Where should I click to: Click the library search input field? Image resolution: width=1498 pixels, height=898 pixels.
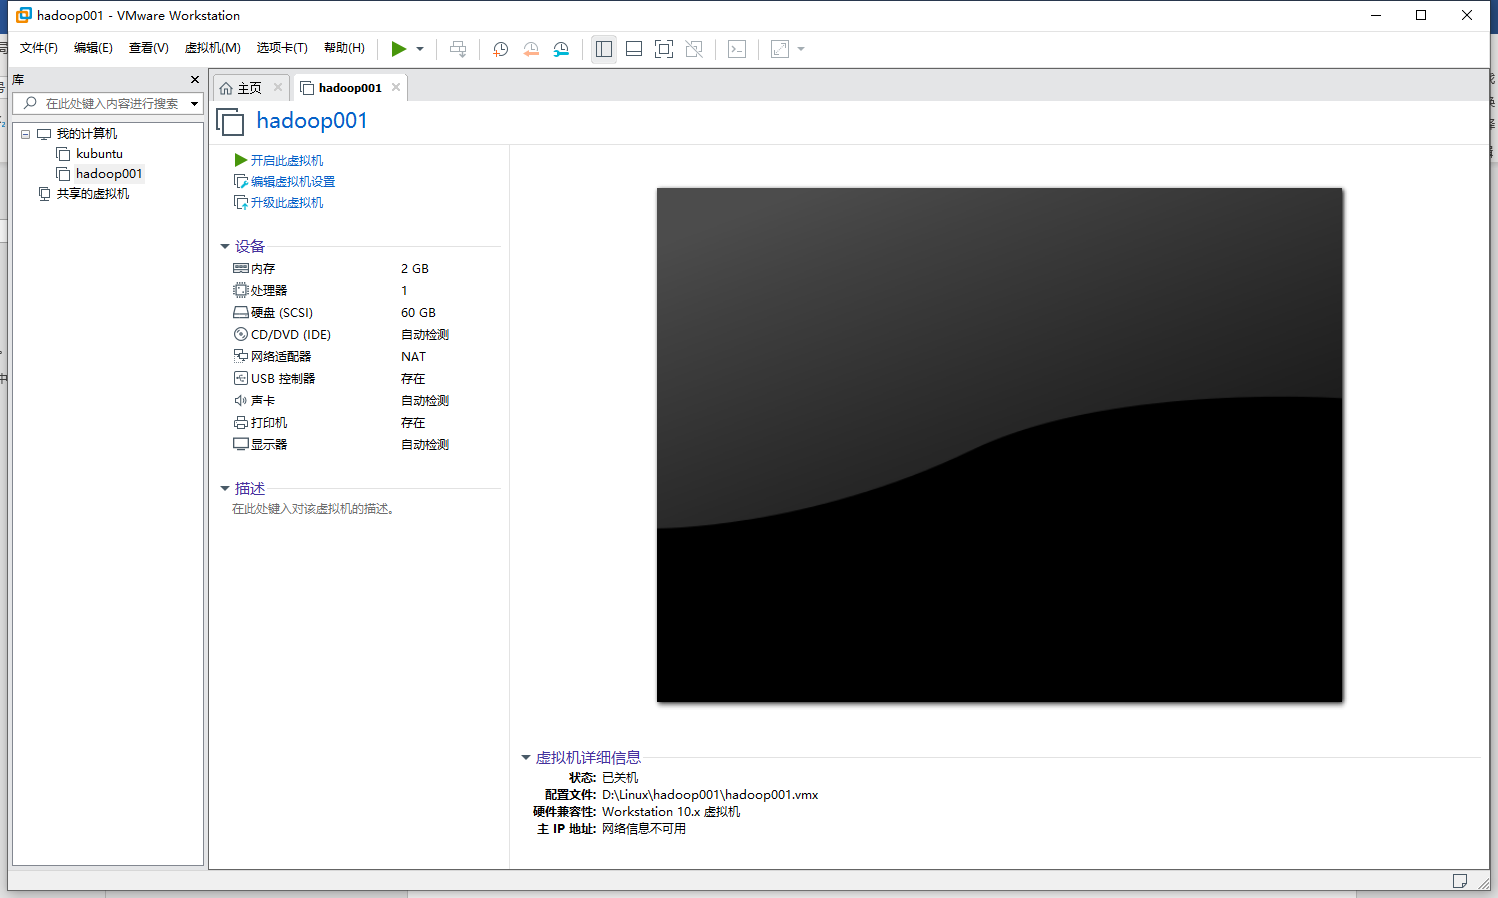click(x=112, y=103)
